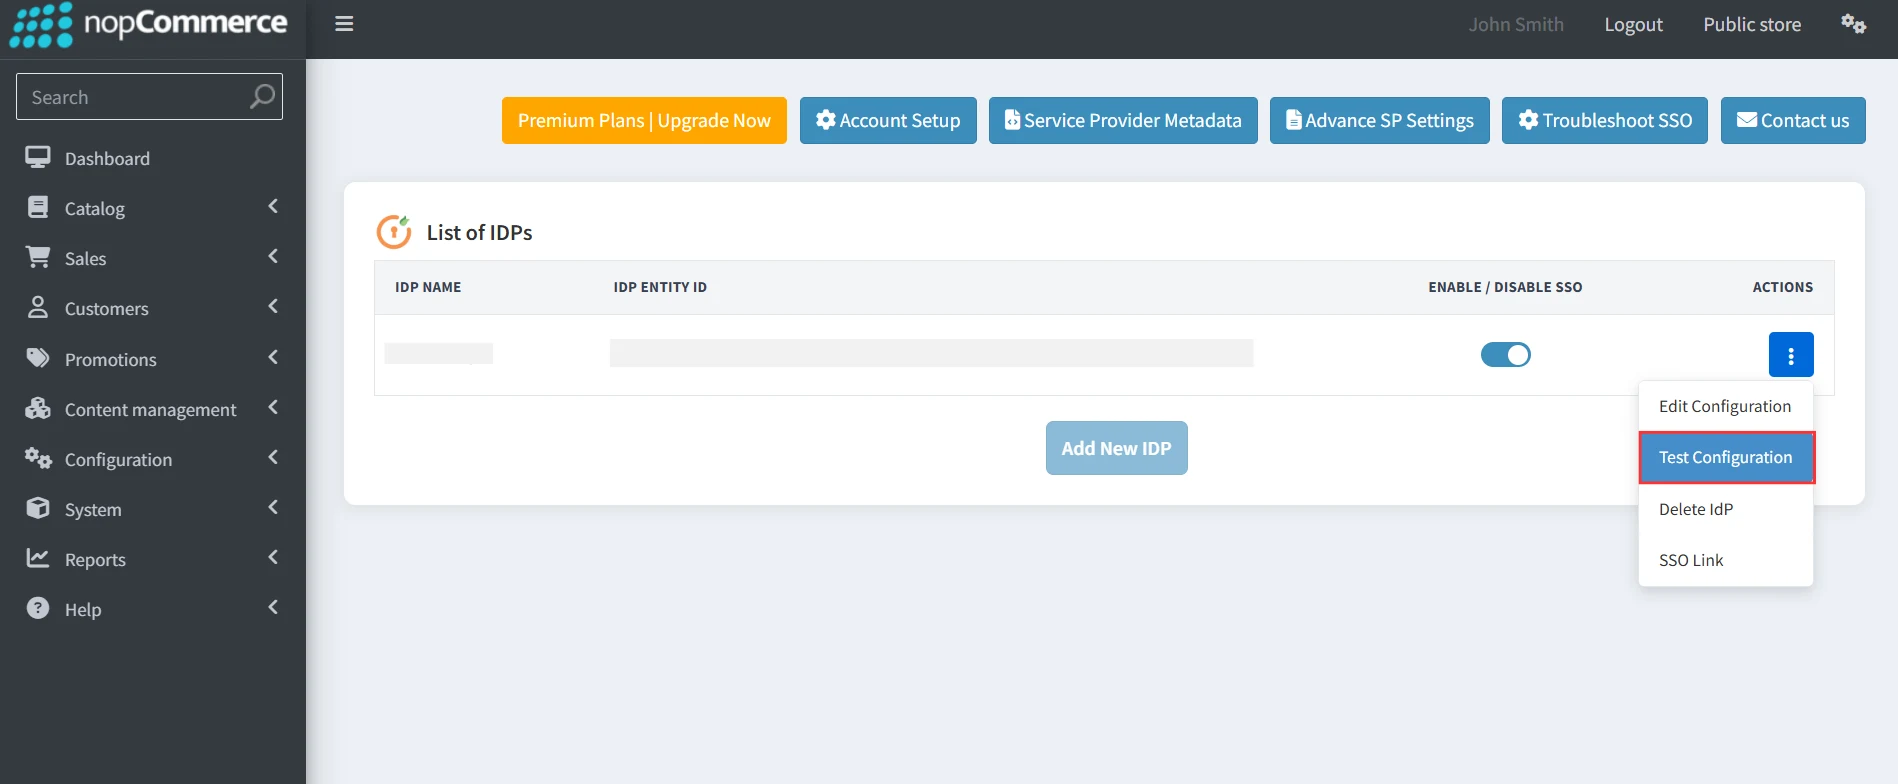The height and width of the screenshot is (784, 1898).
Task: Expand the System menu chevron
Action: point(273,507)
